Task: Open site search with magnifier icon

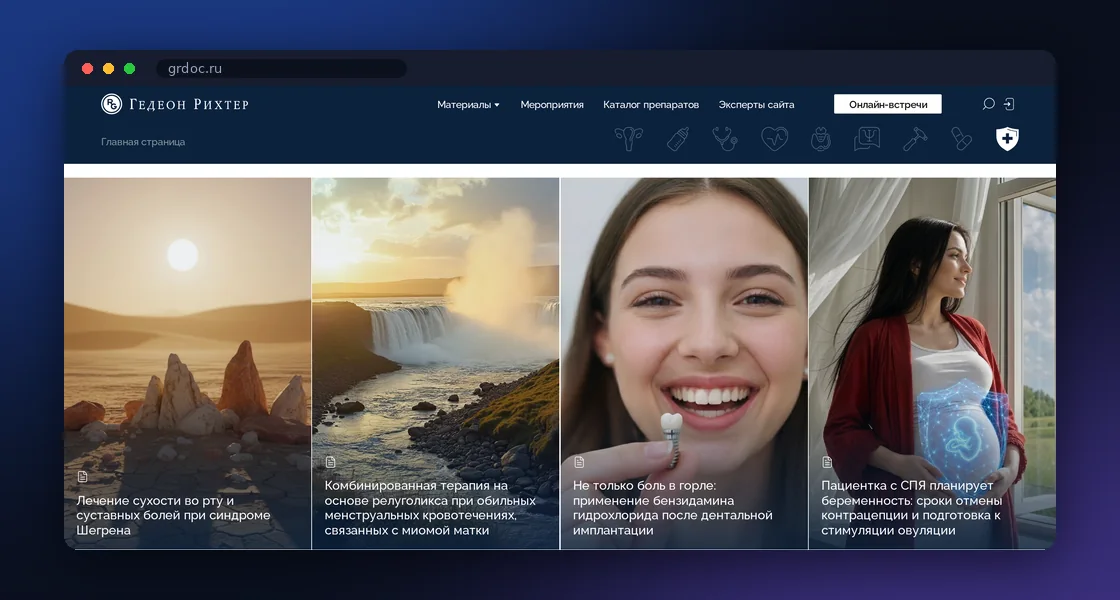Action: coord(989,104)
